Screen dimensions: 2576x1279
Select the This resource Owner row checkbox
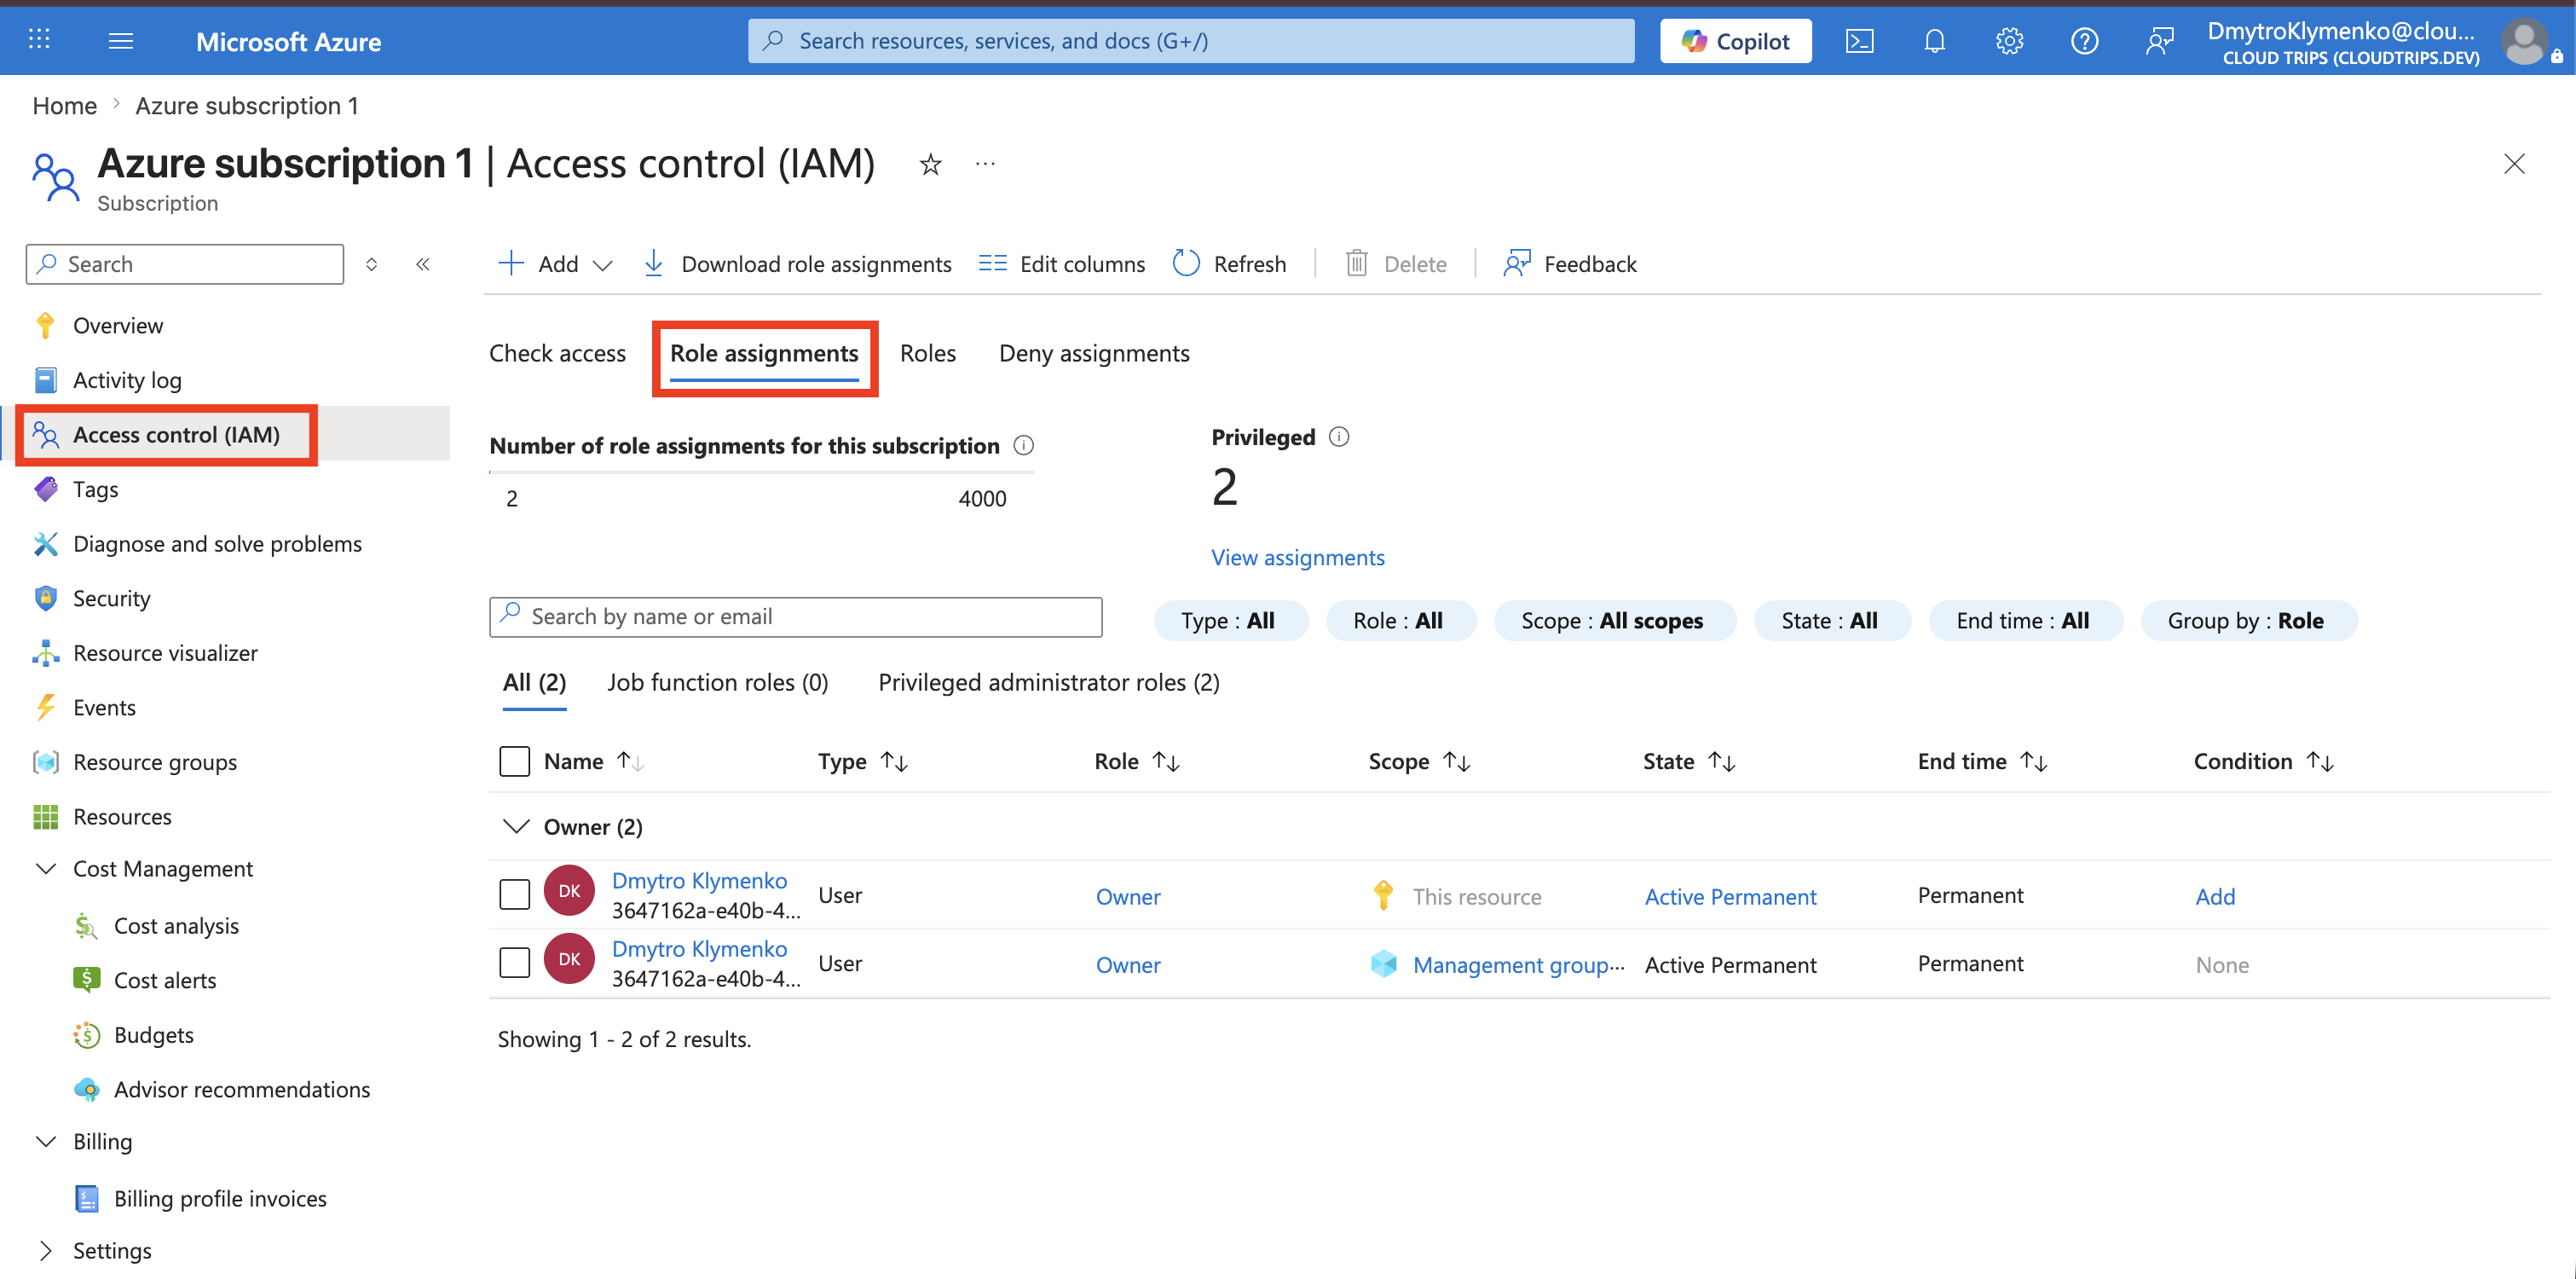click(514, 894)
